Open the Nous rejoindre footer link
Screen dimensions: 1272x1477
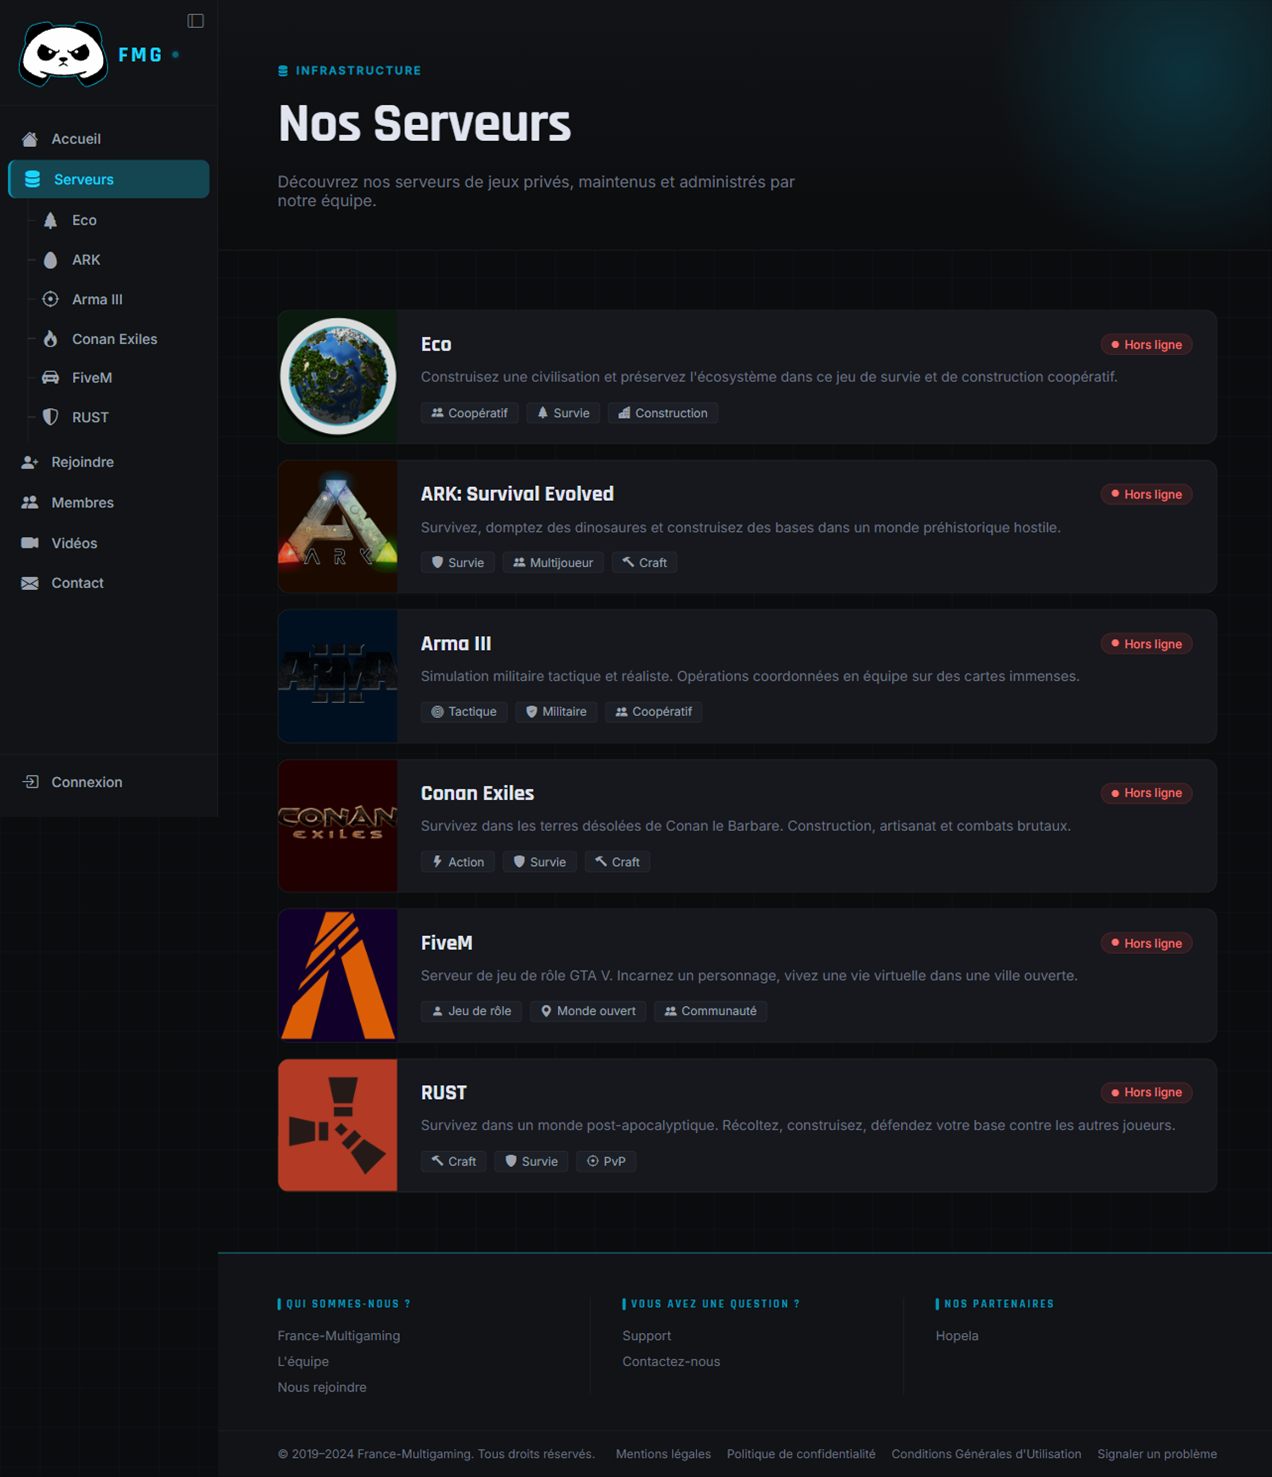pyautogui.click(x=322, y=1387)
